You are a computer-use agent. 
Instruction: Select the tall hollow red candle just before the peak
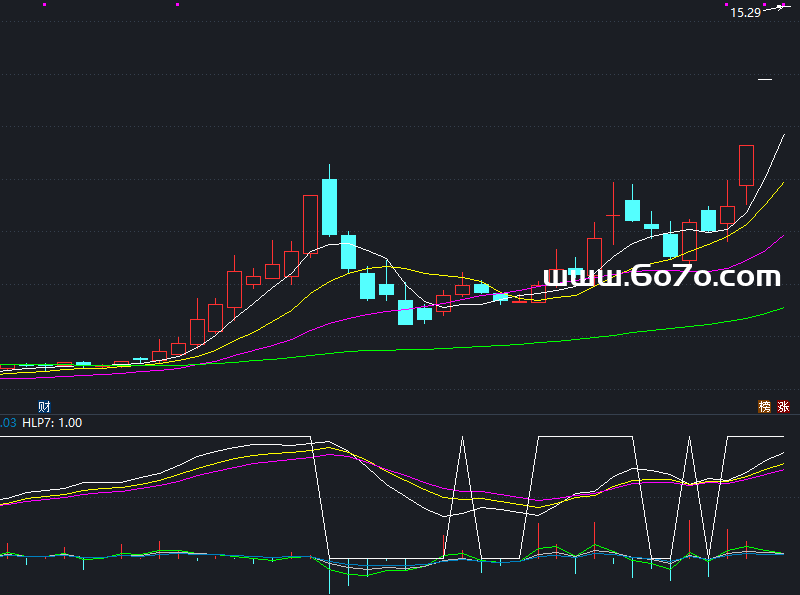click(310, 224)
